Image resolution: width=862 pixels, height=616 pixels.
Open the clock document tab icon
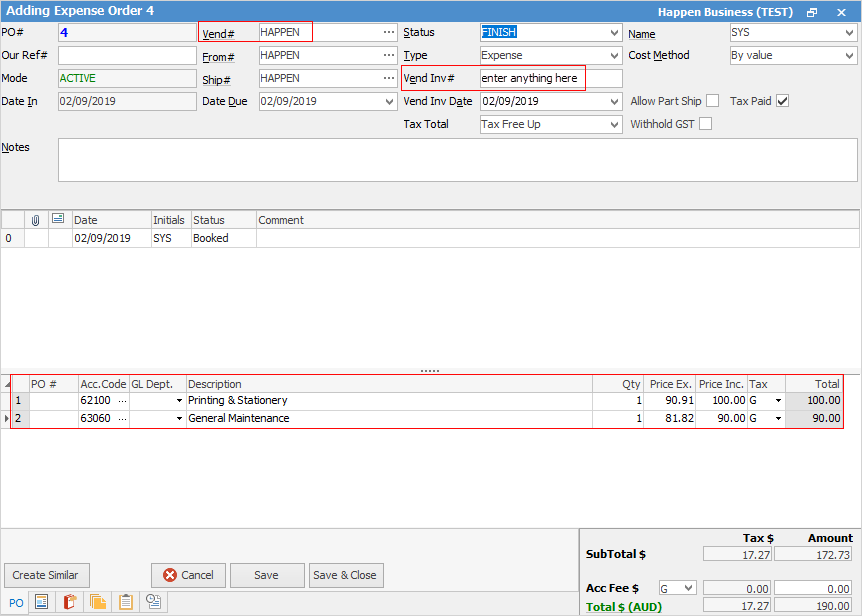click(x=154, y=602)
